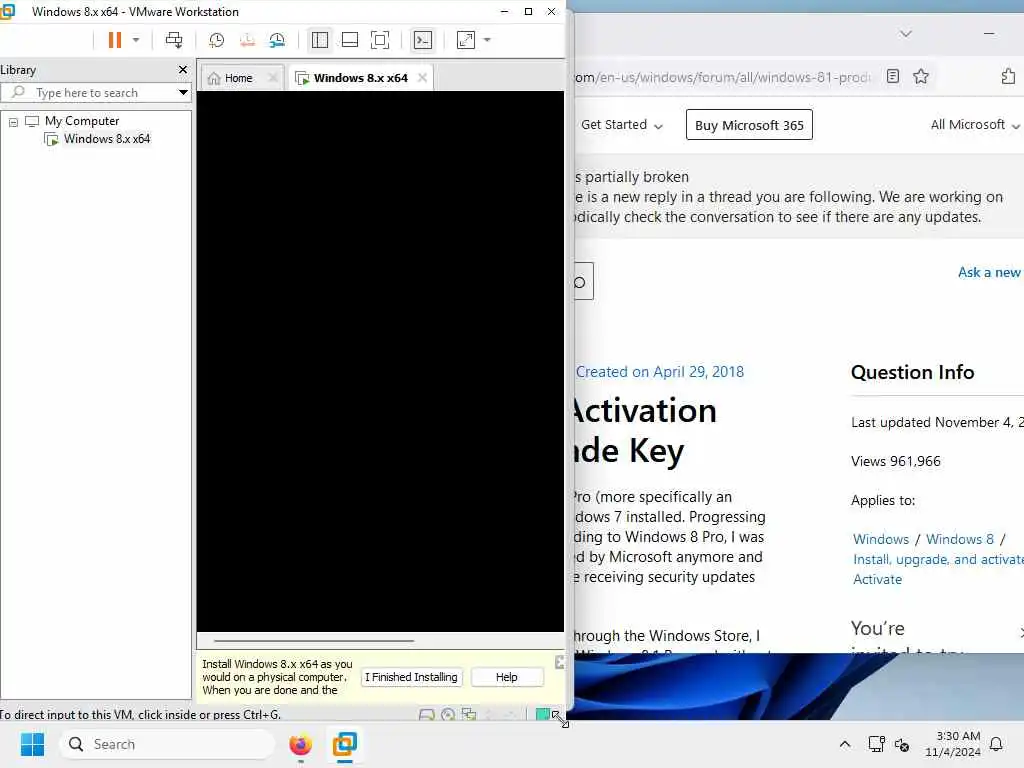The height and width of the screenshot is (768, 1024).
Task: Open VMware Workstation from the taskbar
Action: coord(344,744)
